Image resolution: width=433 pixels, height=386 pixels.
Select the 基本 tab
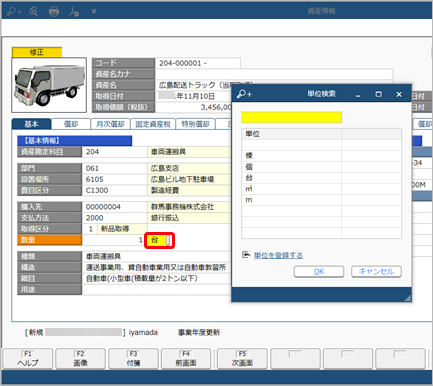click(31, 124)
